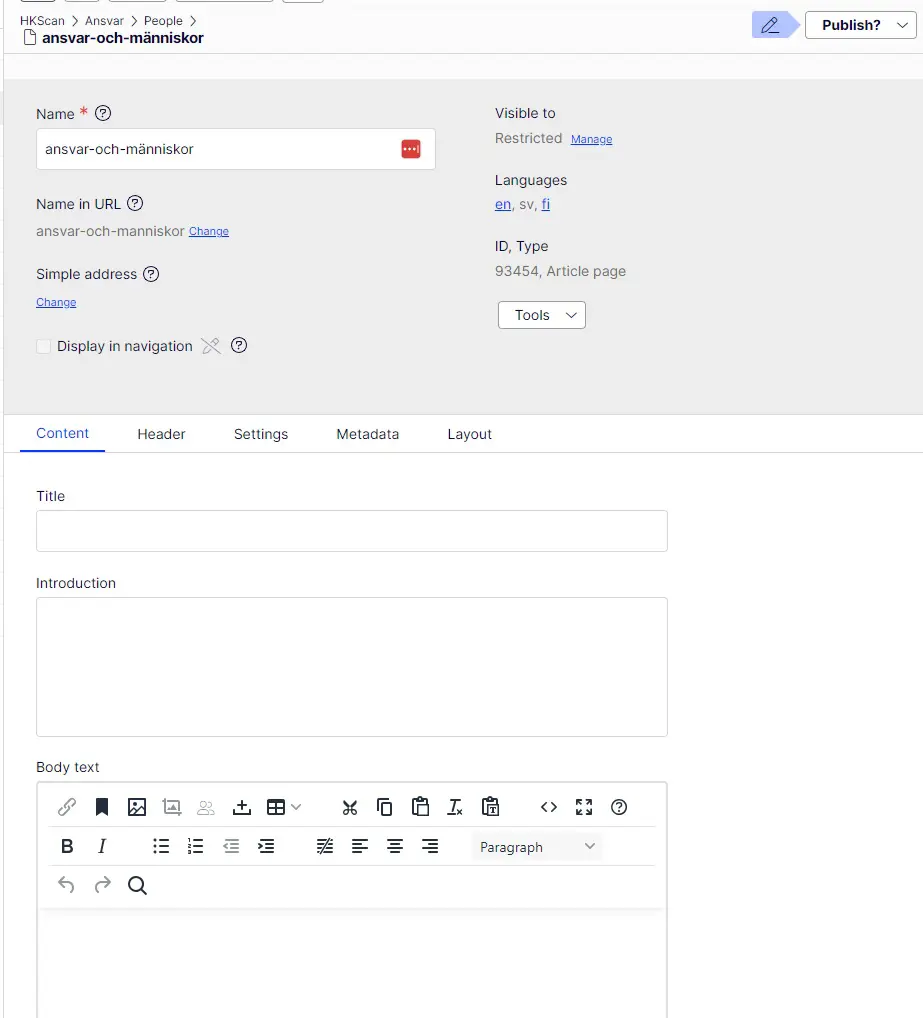Click the insert image icon
Image resolution: width=923 pixels, height=1018 pixels.
137,807
